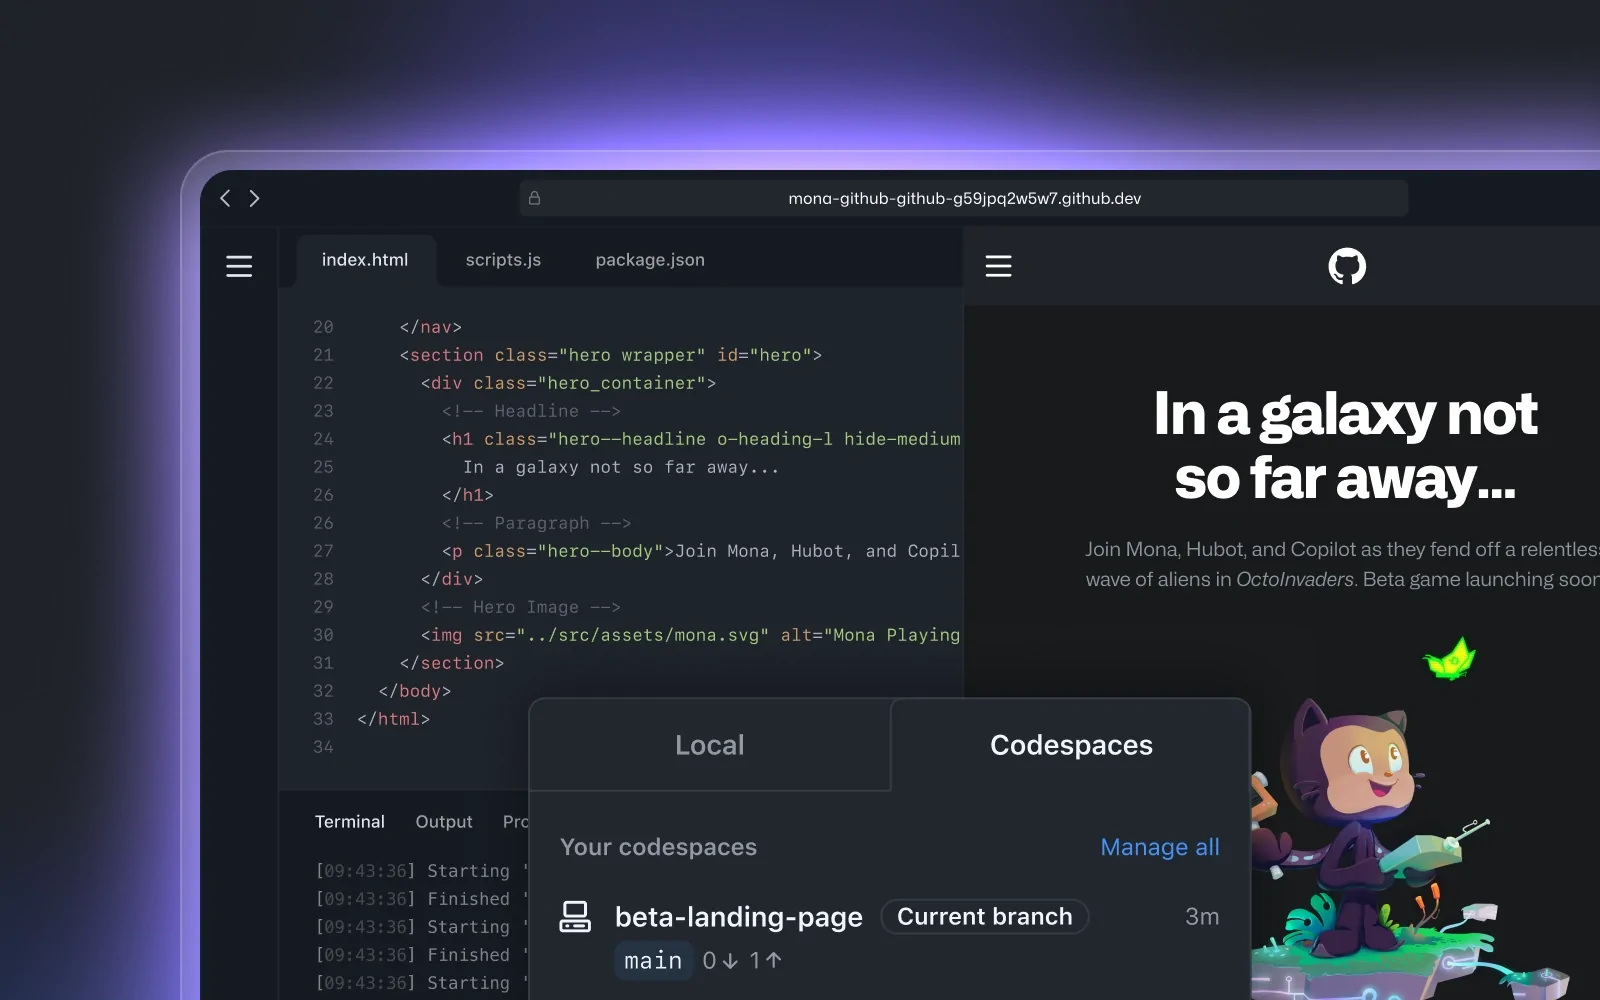Click the main branch label
The height and width of the screenshot is (1000, 1600).
[x=653, y=961]
